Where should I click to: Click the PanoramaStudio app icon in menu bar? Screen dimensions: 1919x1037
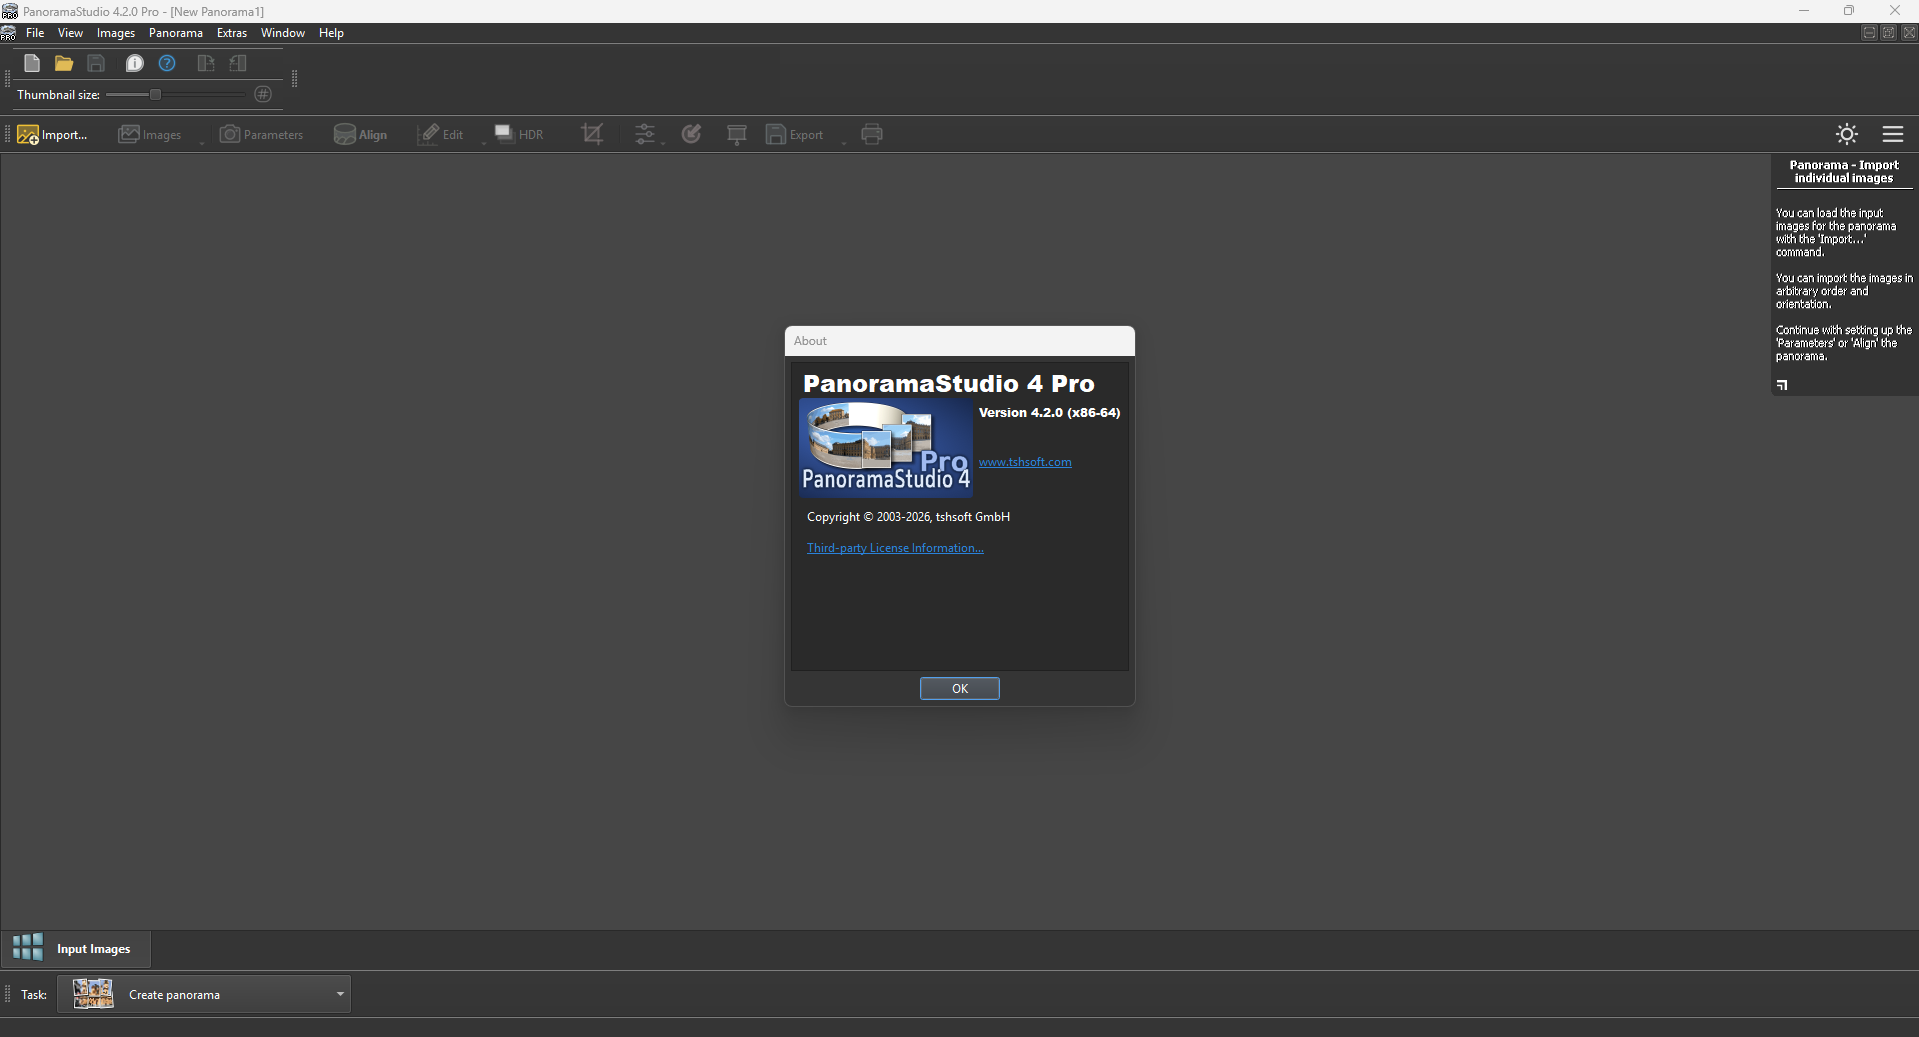pos(8,33)
